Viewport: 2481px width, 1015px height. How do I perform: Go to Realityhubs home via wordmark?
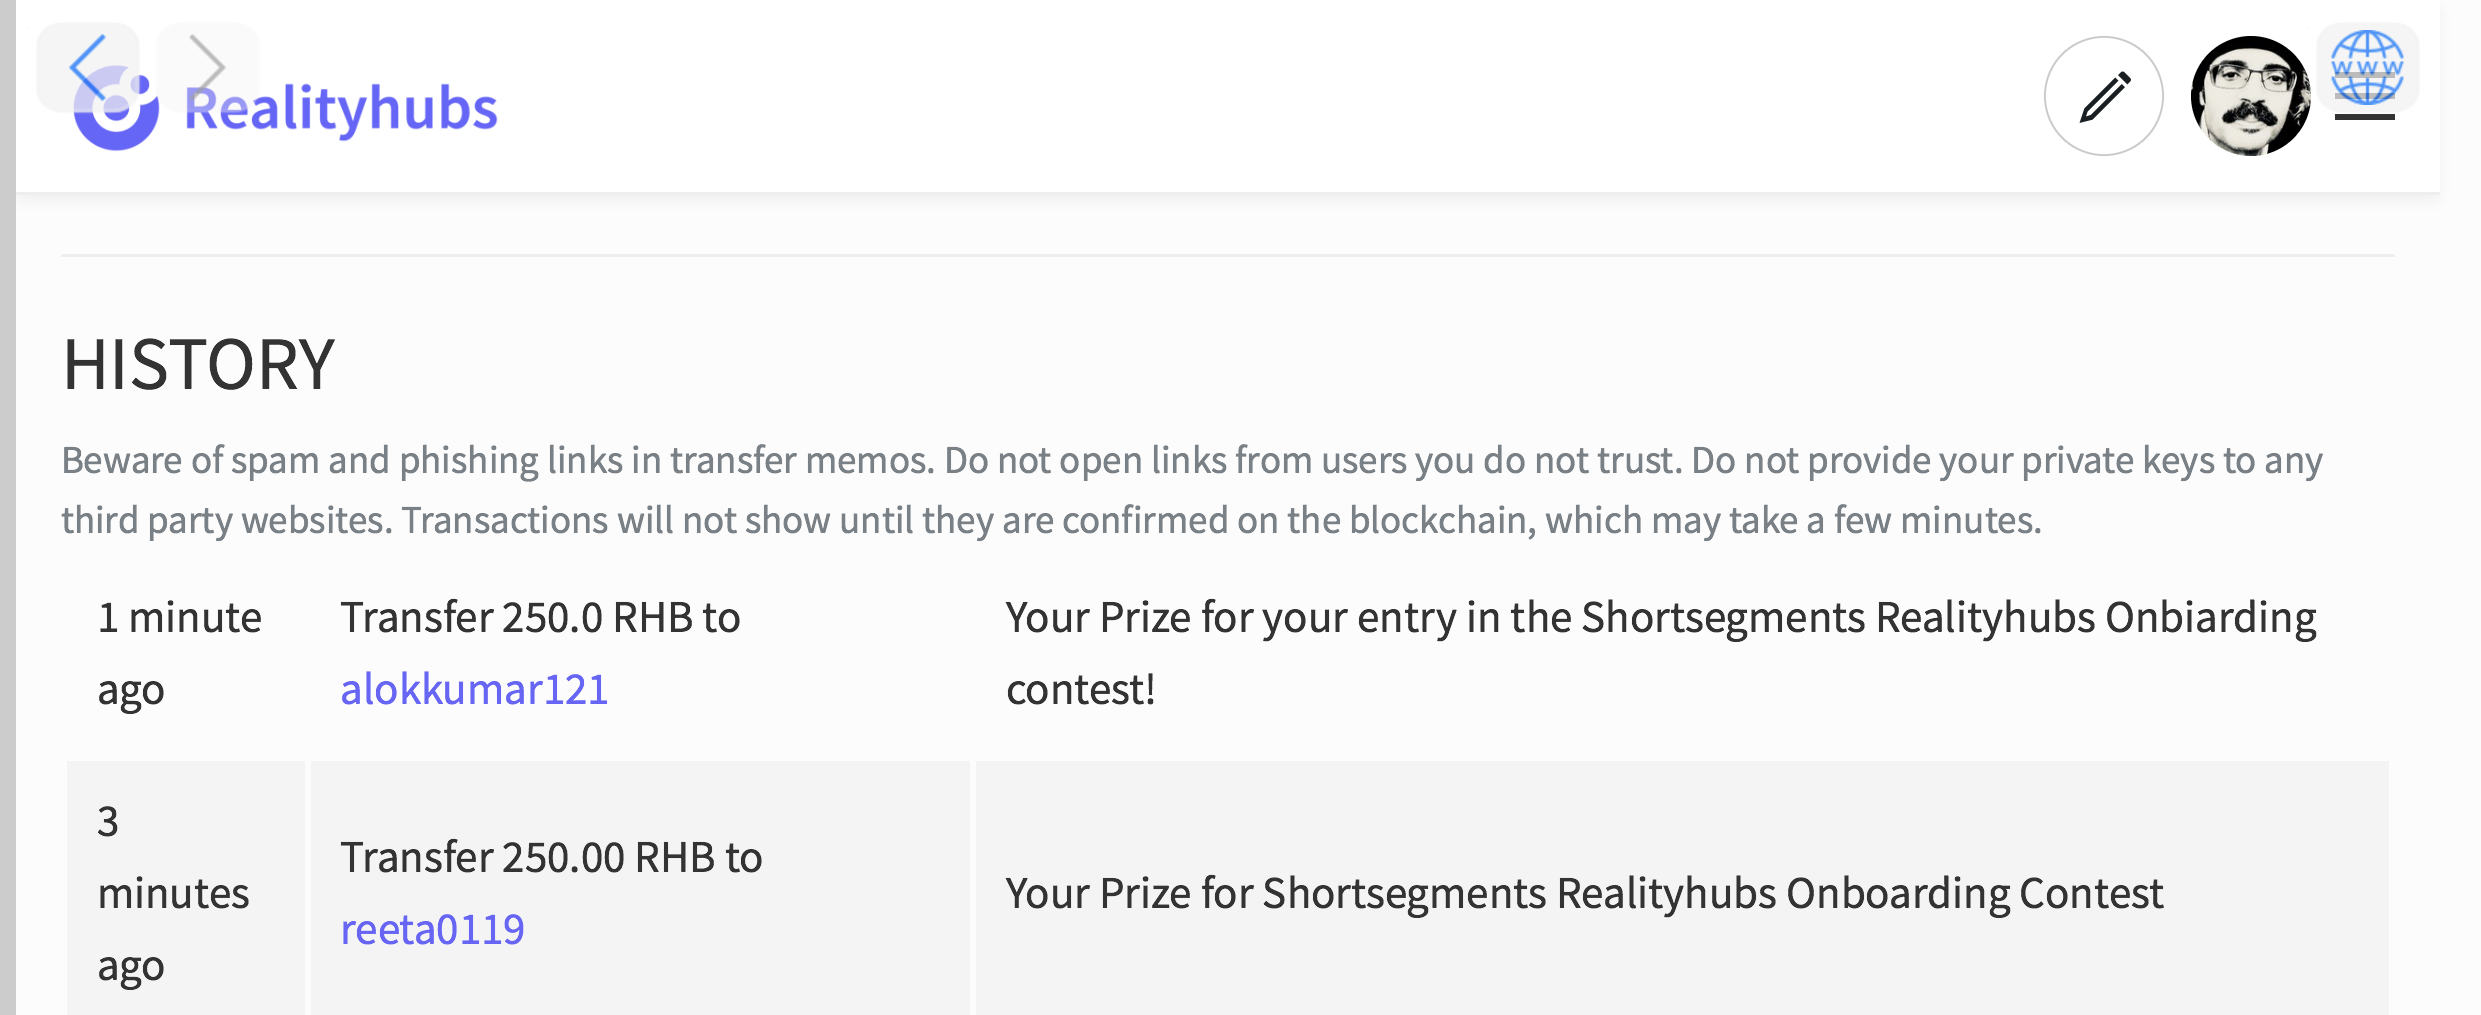tap(341, 109)
